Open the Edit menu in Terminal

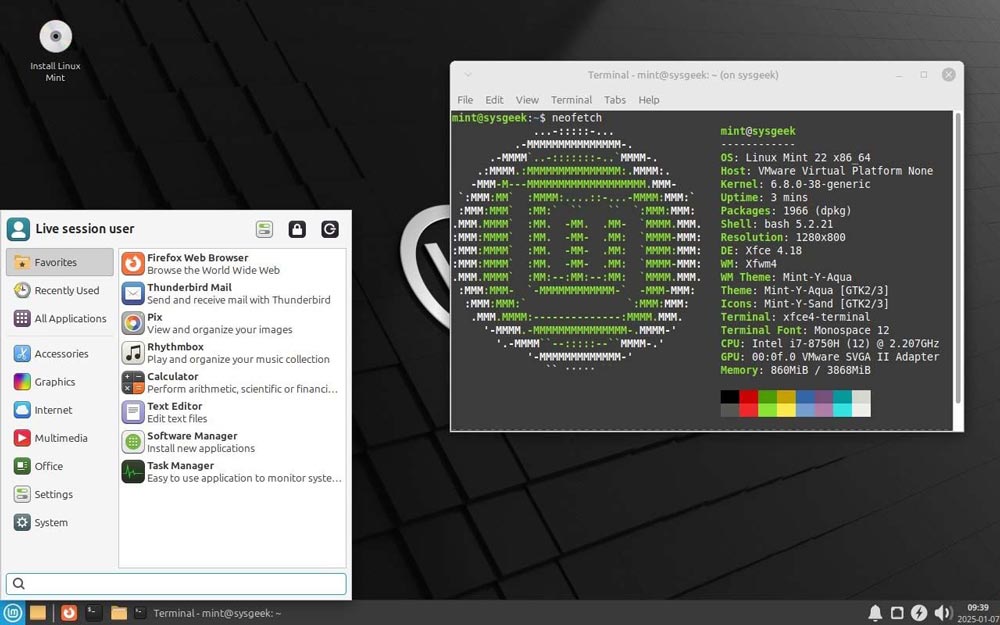(494, 100)
